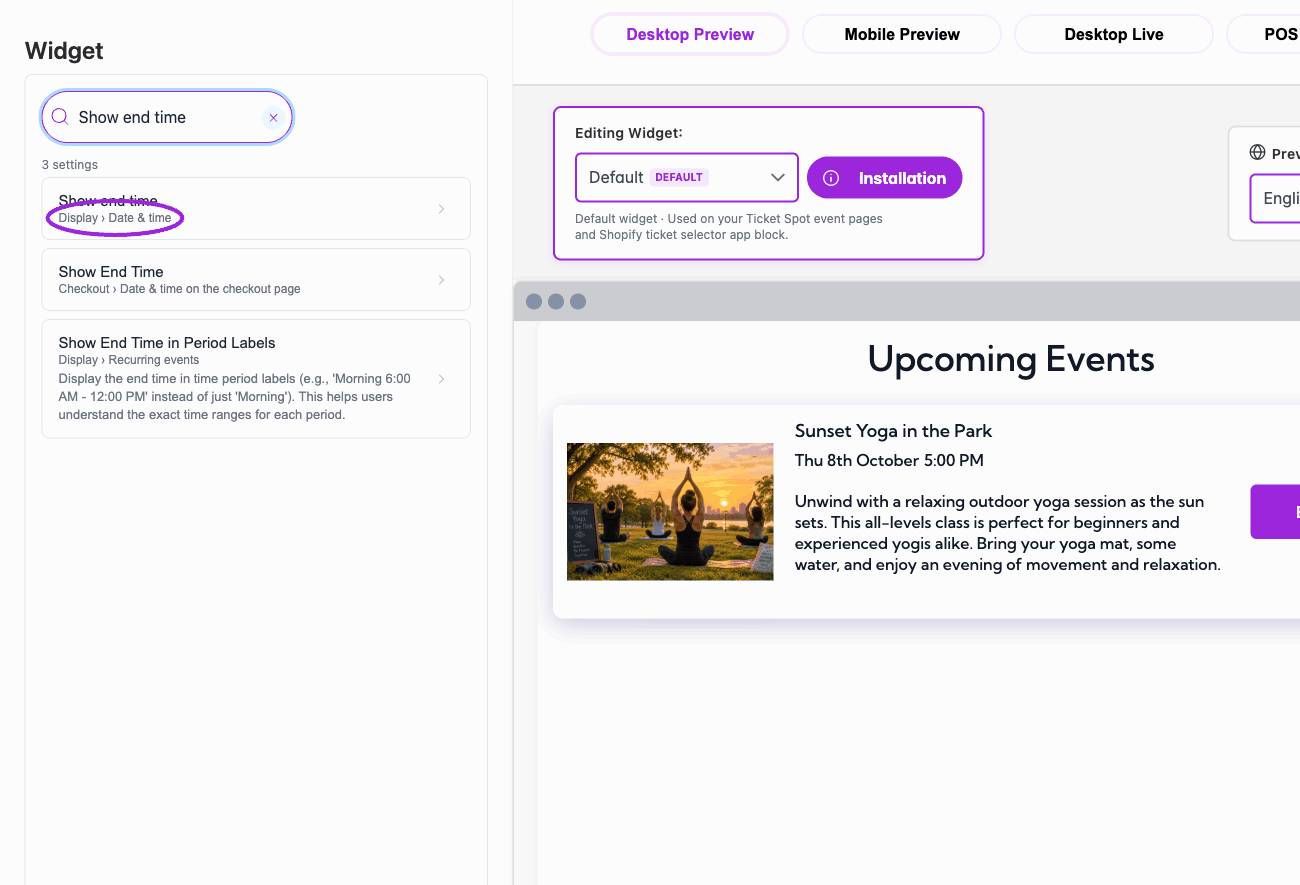Viewport: 1300px width, 885px height.
Task: Switch to the Desktop Live tab
Action: [1114, 34]
